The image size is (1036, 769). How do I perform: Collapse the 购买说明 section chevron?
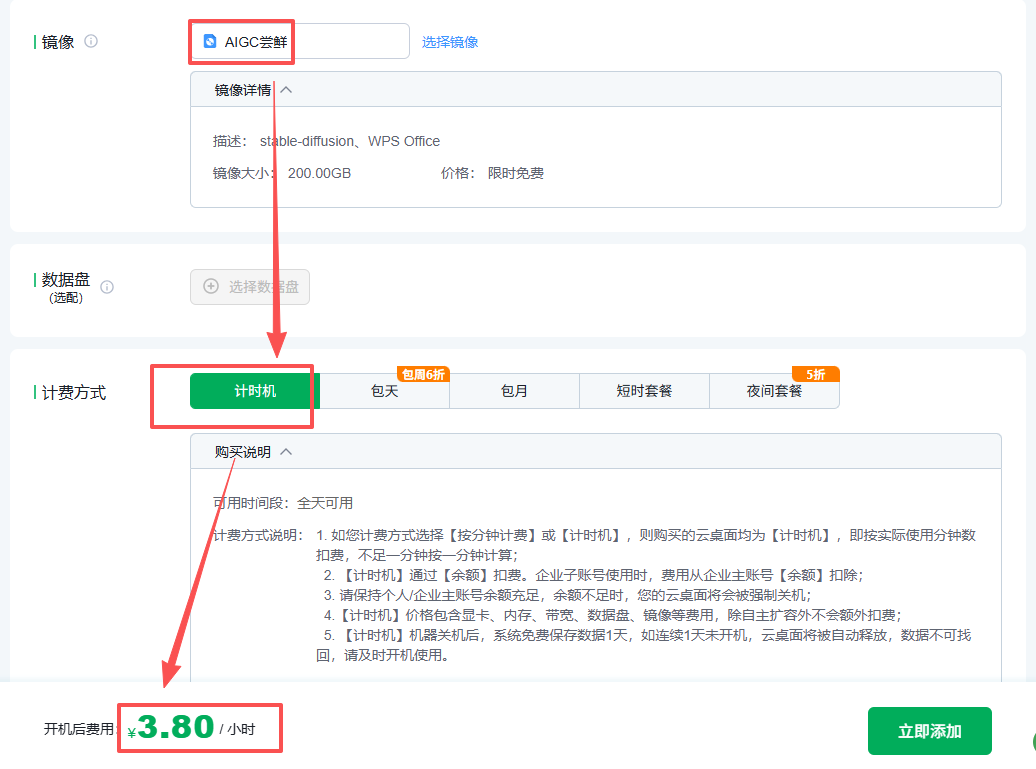click(286, 452)
